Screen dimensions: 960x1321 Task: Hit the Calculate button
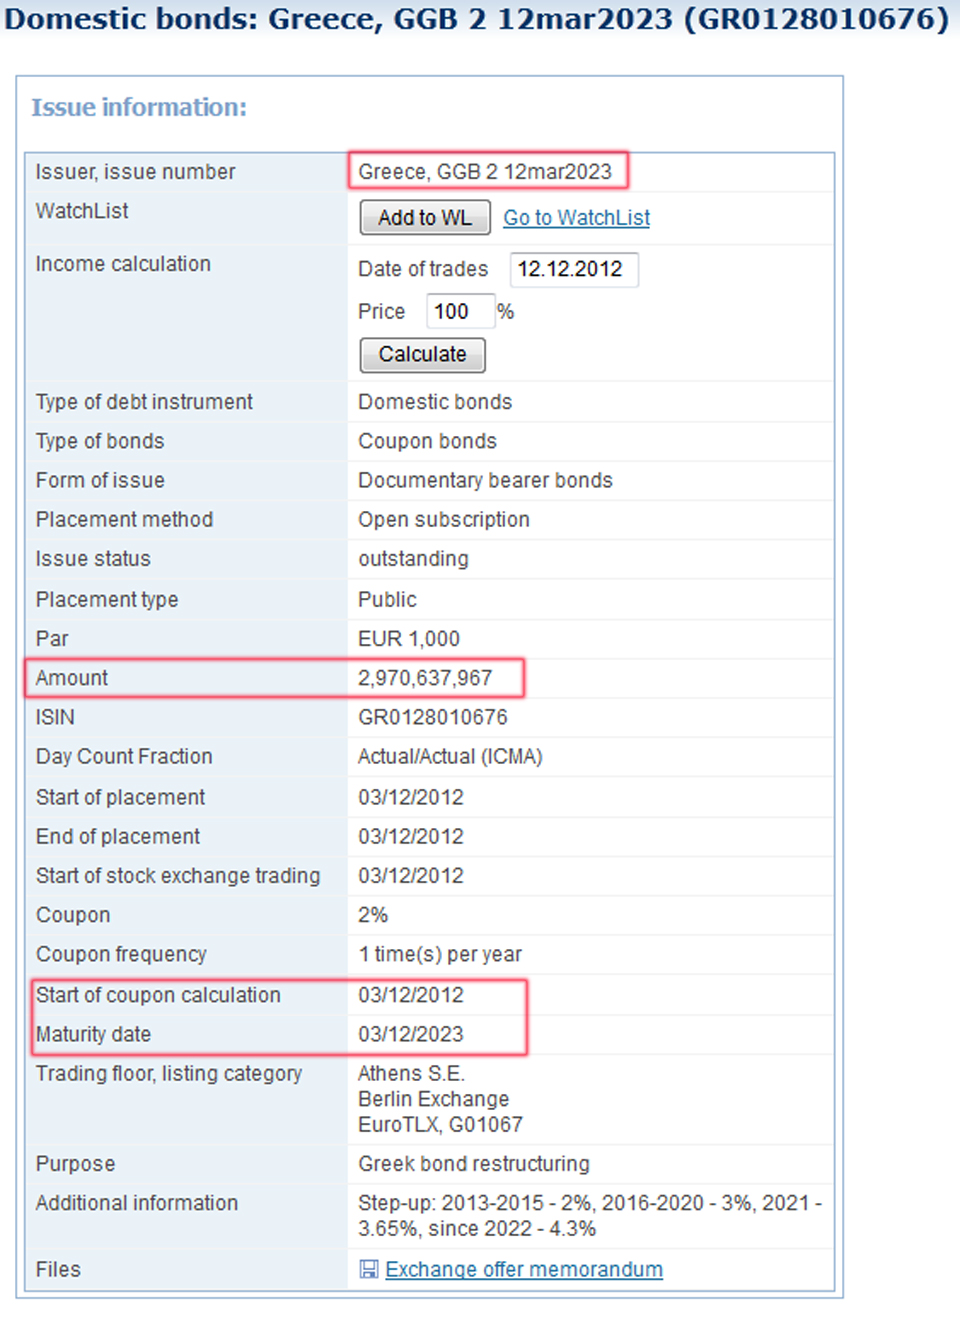click(422, 355)
